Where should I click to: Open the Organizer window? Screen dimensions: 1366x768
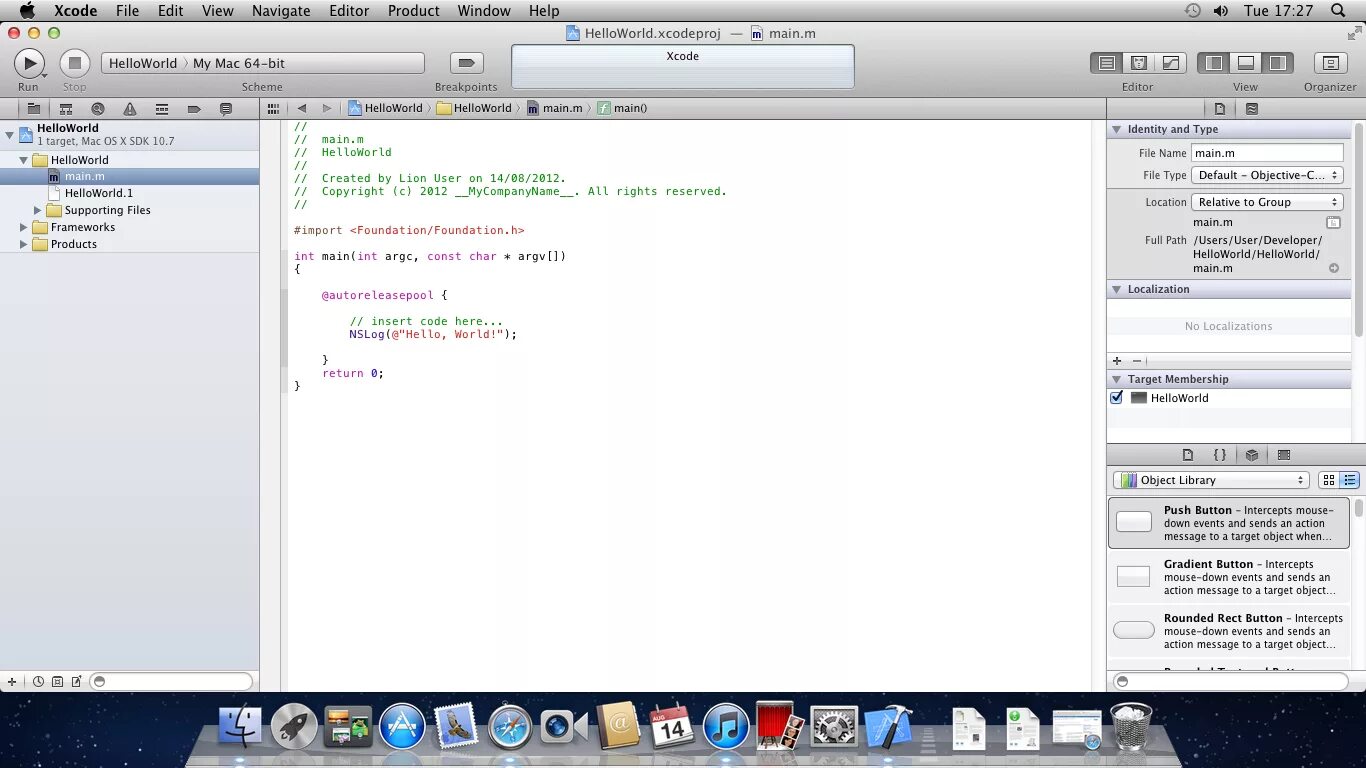1330,63
